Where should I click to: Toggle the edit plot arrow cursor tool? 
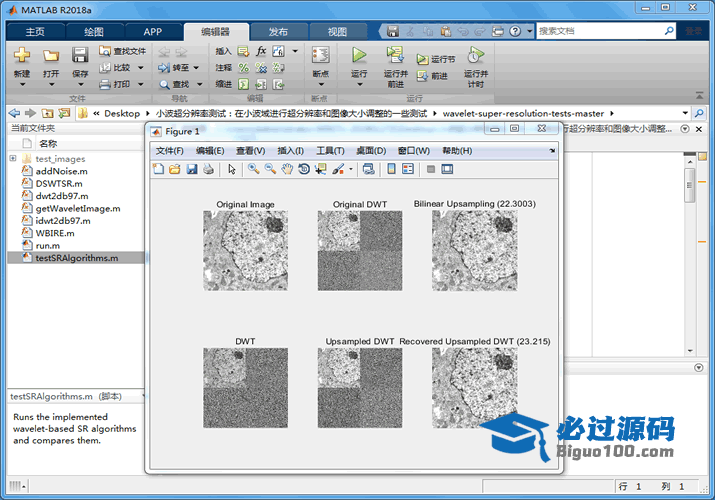[x=232, y=169]
